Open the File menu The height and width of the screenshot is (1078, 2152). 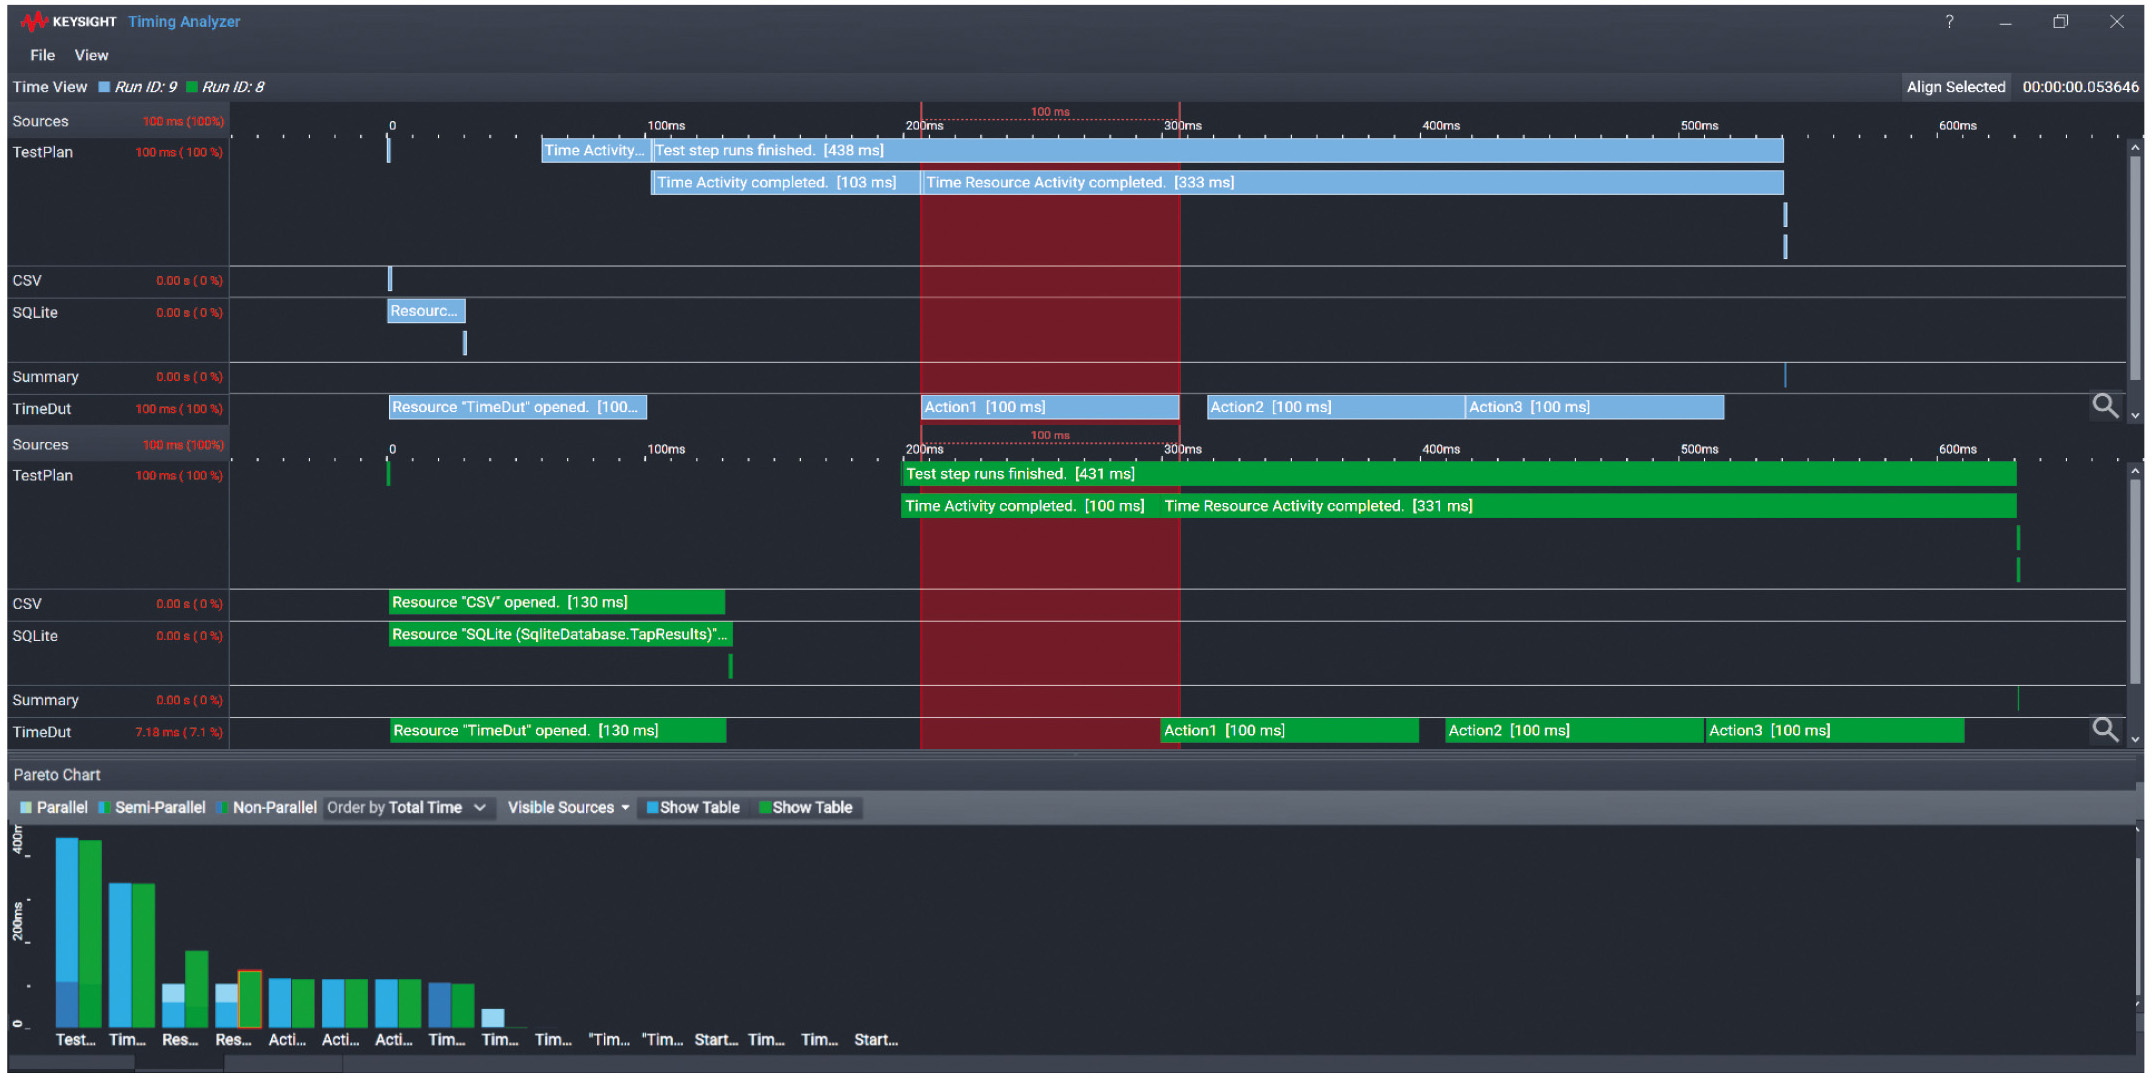point(42,55)
